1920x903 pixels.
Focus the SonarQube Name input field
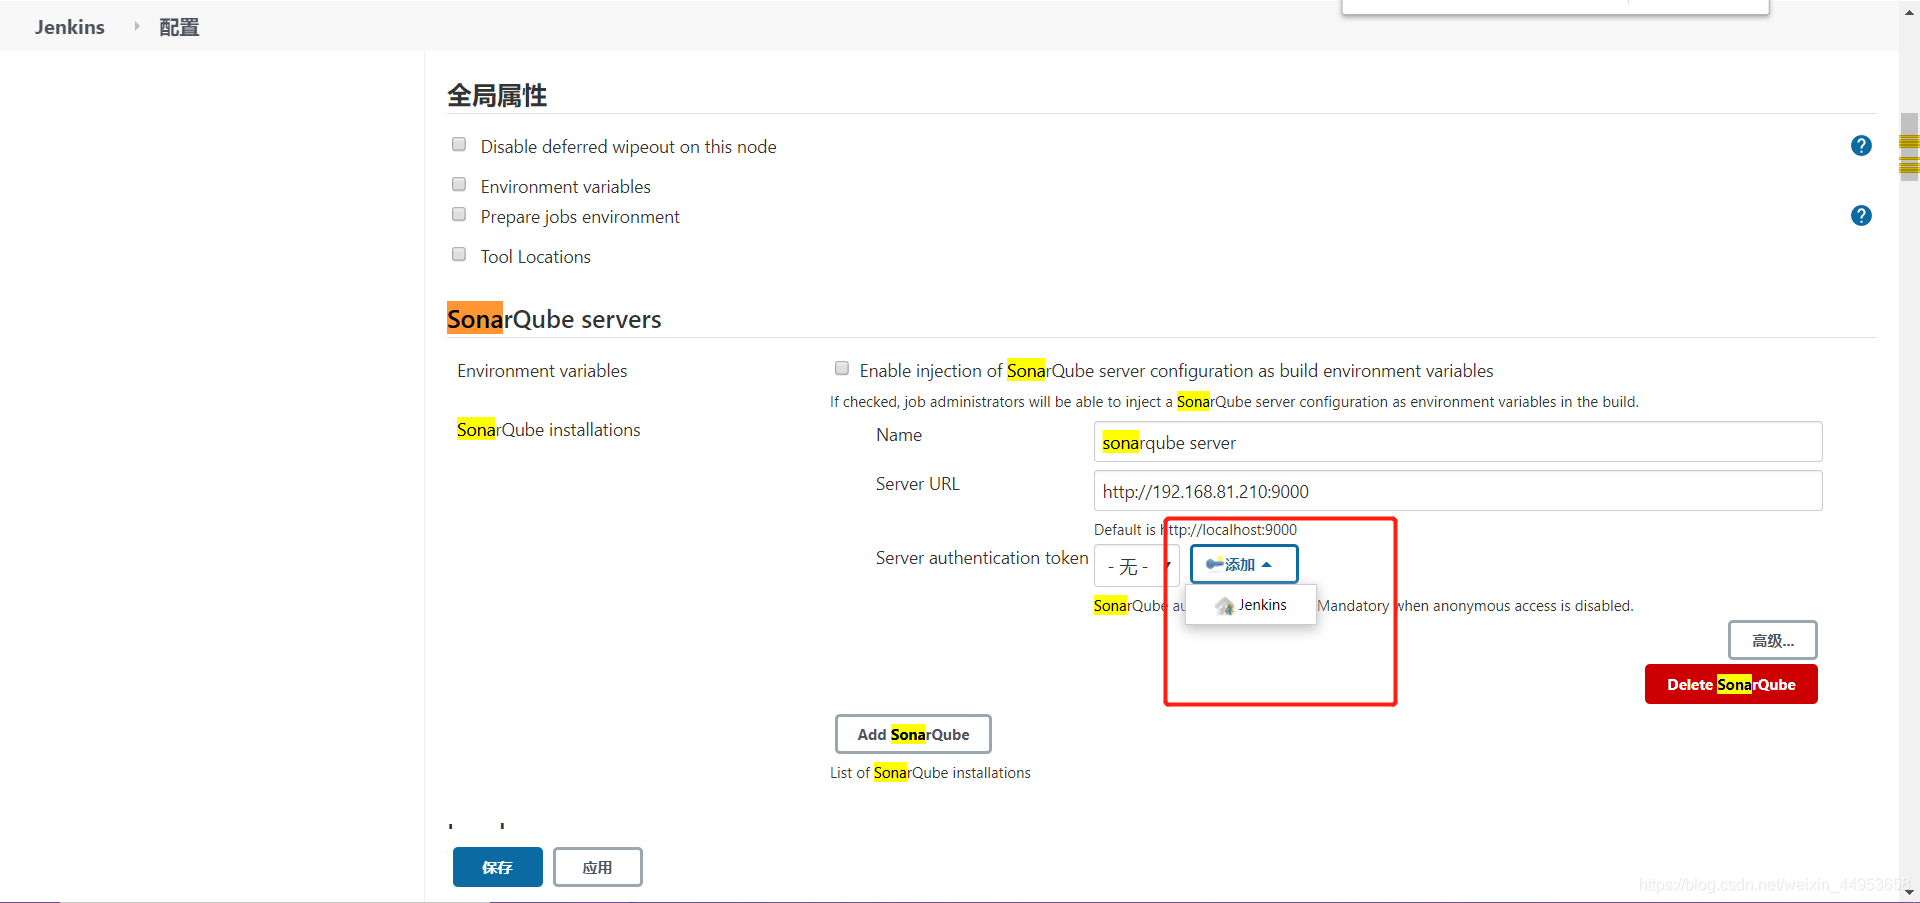tap(1458, 442)
